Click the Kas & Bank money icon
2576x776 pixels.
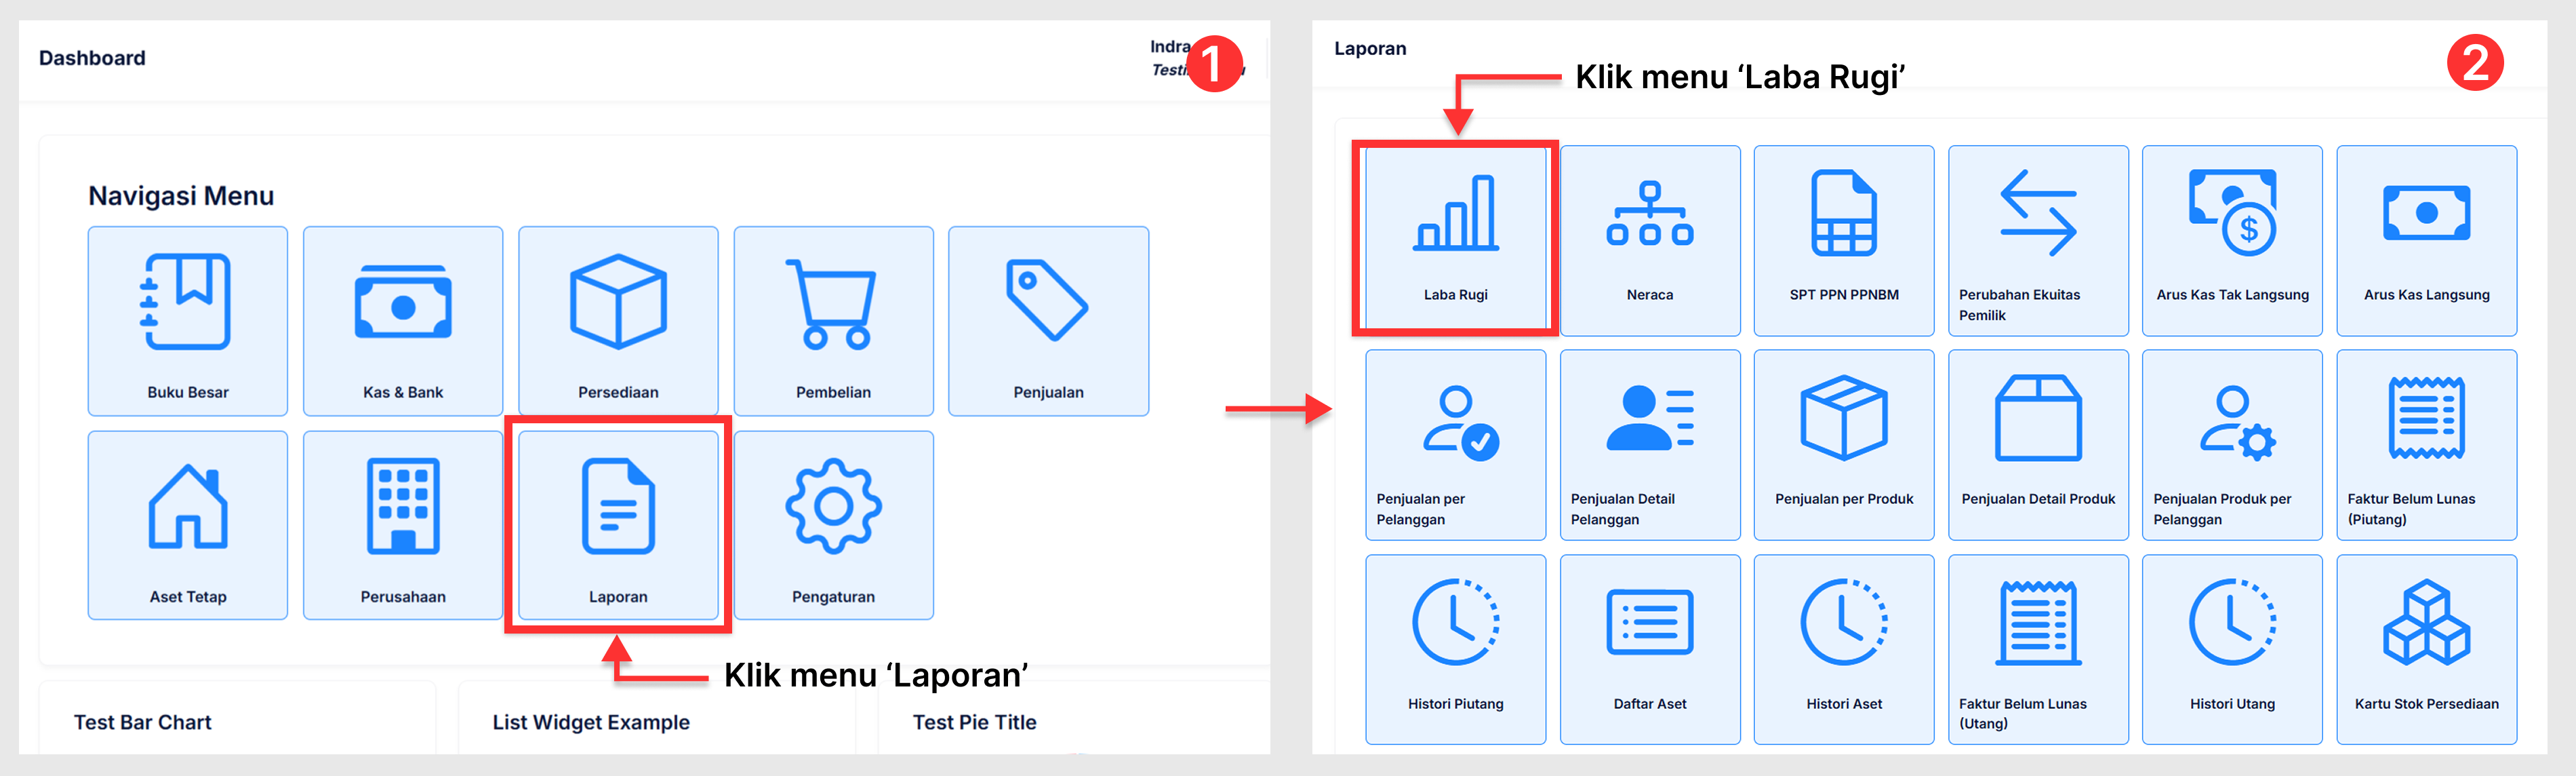pos(403,304)
